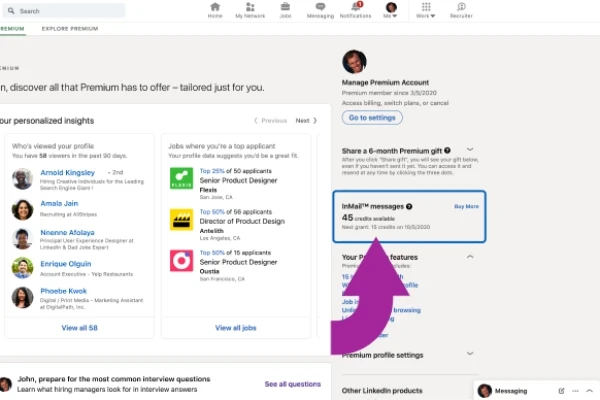Open the Jobs briefcase icon
600x400 pixels.
285,10
